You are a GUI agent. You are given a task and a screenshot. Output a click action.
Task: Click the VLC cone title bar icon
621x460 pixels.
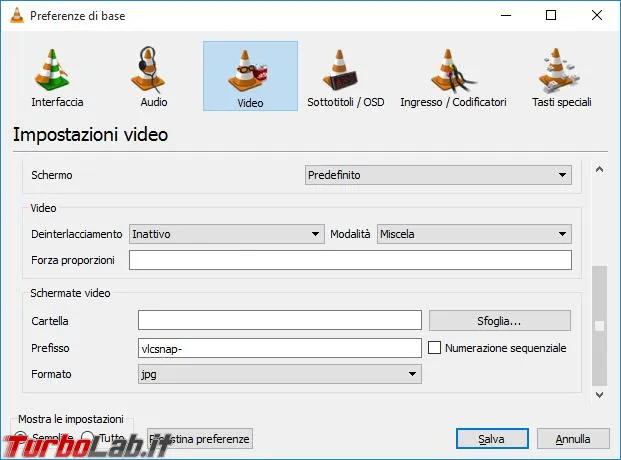pyautogui.click(x=17, y=15)
